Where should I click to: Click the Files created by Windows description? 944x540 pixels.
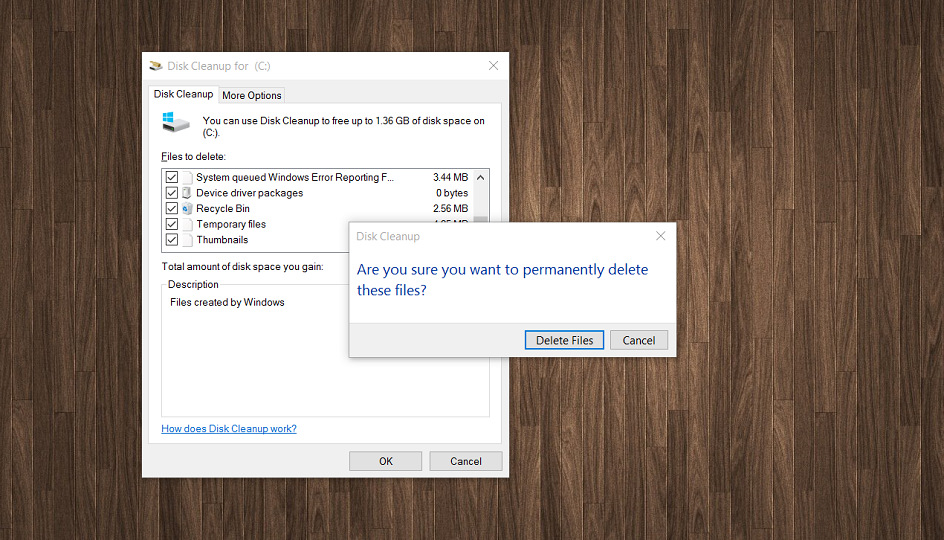point(227,302)
